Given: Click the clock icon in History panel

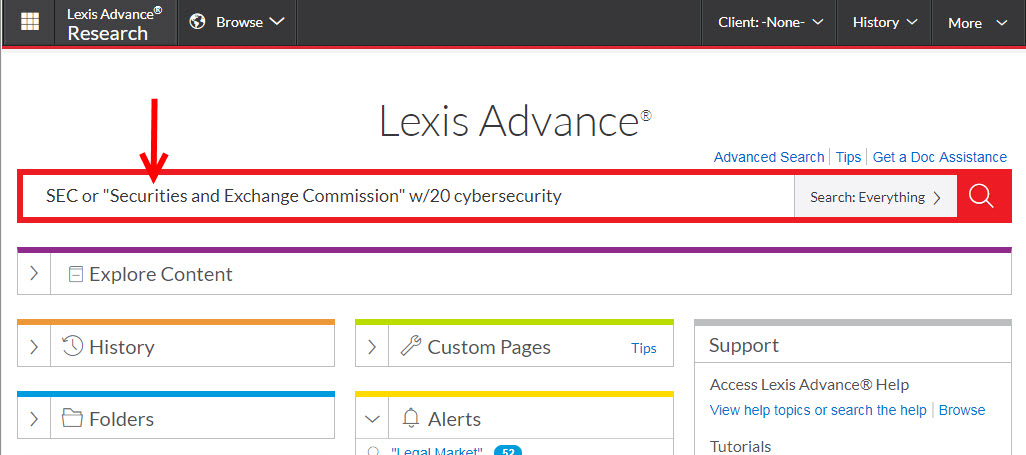Looking at the screenshot, I should 72,346.
